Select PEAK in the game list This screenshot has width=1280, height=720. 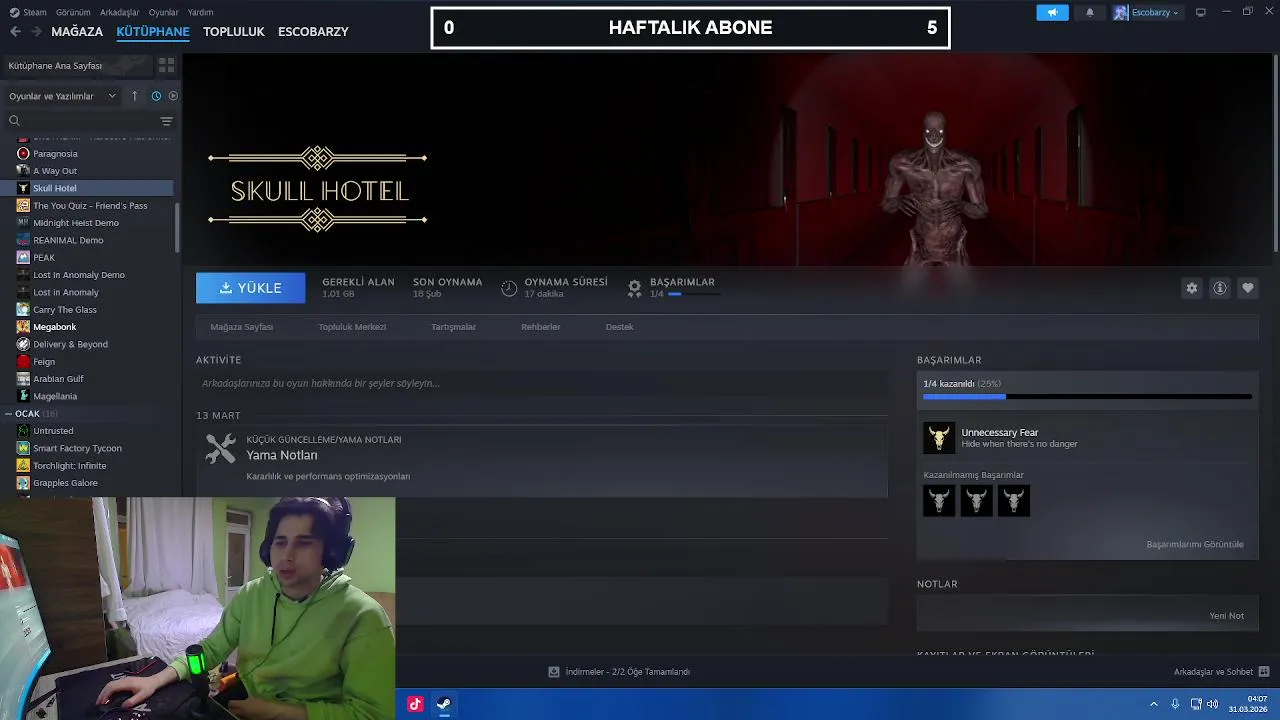pyautogui.click(x=44, y=258)
